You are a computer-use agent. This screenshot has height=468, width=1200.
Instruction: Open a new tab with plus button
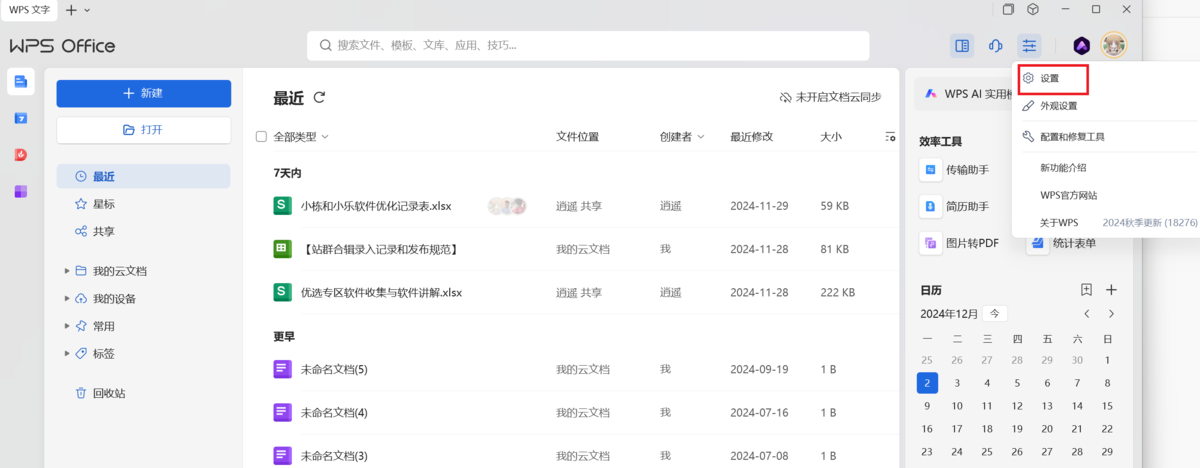click(x=70, y=10)
